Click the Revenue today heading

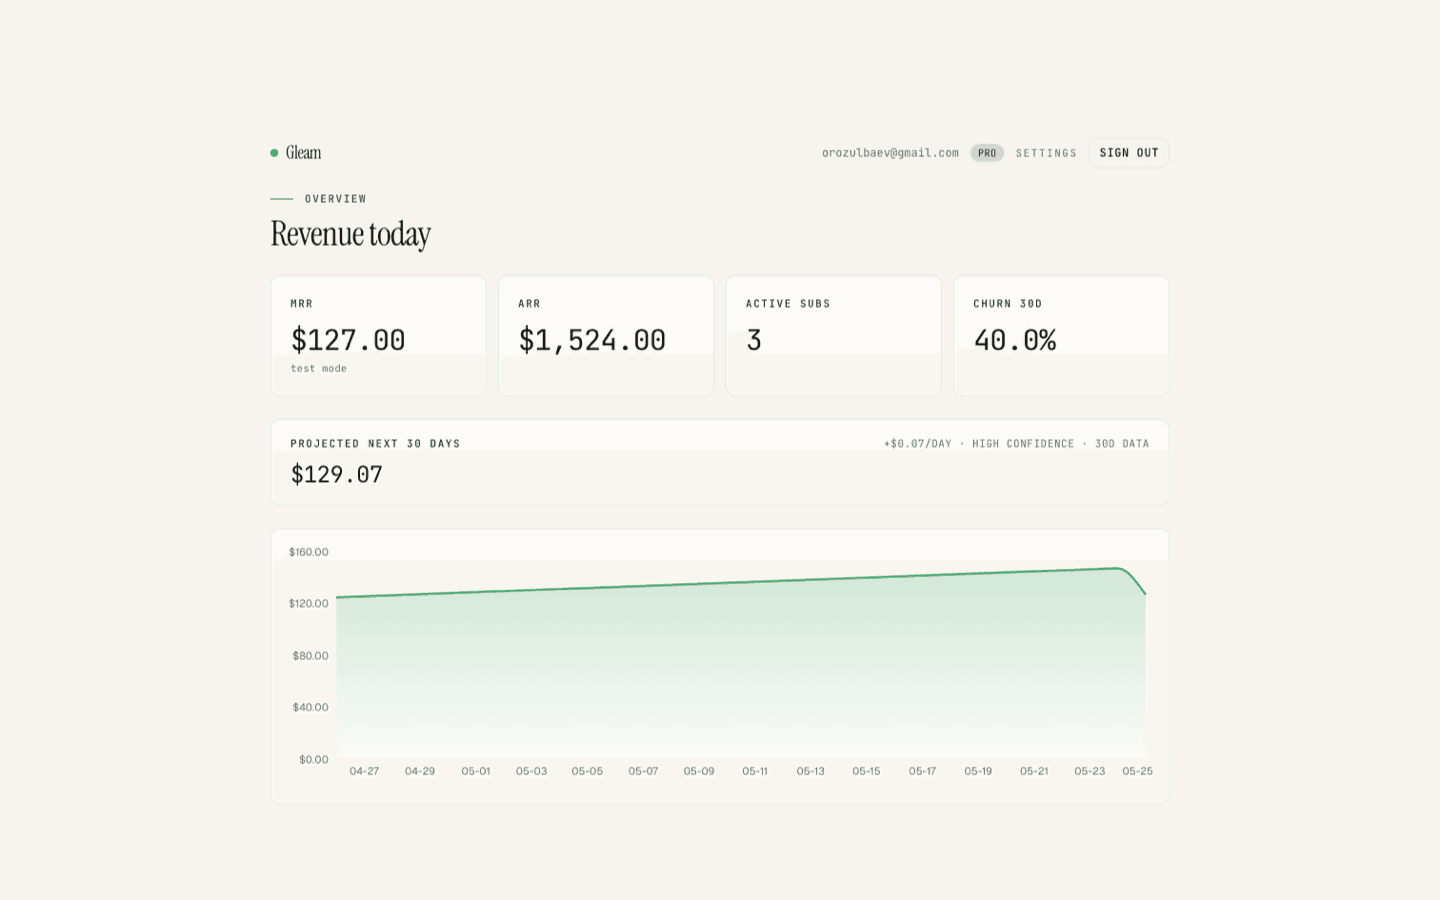[351, 234]
